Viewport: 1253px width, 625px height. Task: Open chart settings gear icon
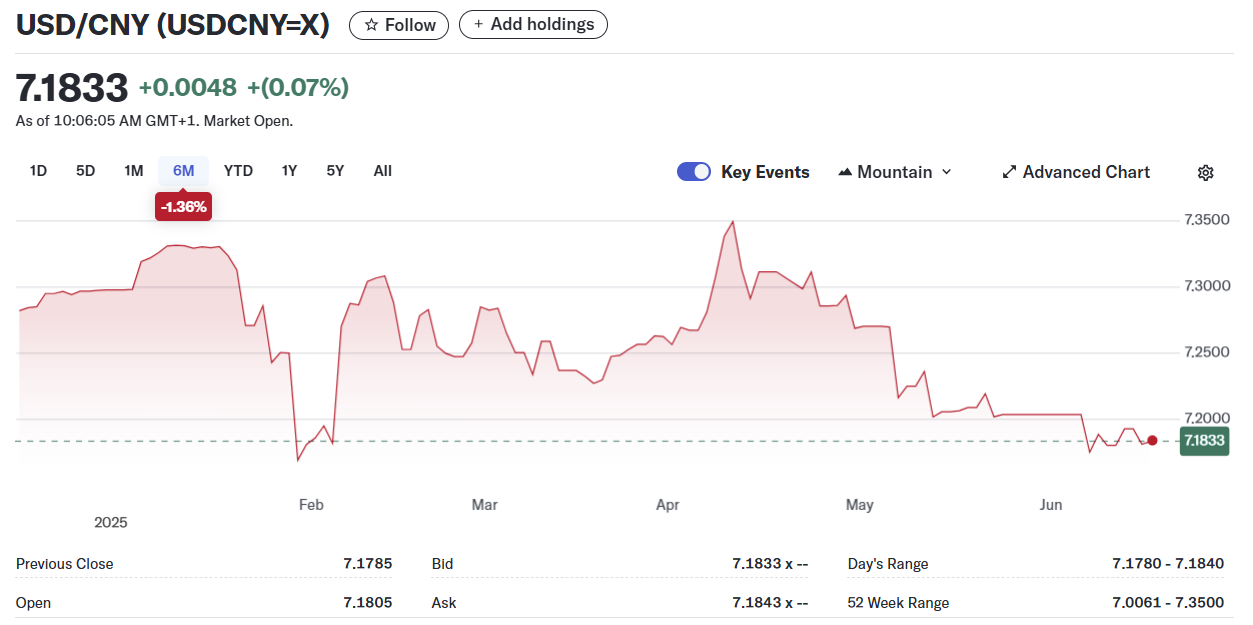click(x=1205, y=173)
